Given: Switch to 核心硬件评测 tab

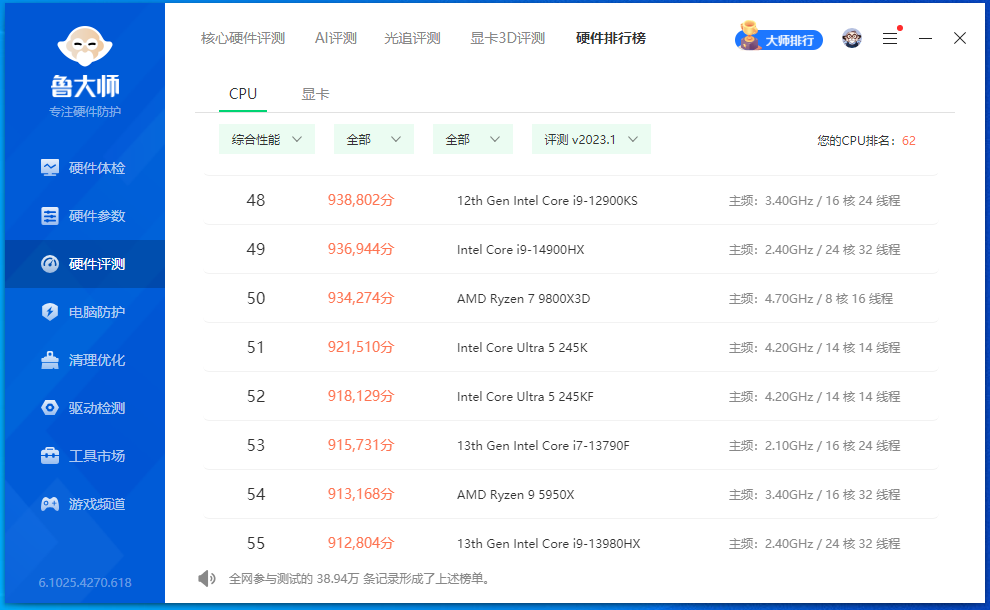Looking at the screenshot, I should pyautogui.click(x=243, y=39).
